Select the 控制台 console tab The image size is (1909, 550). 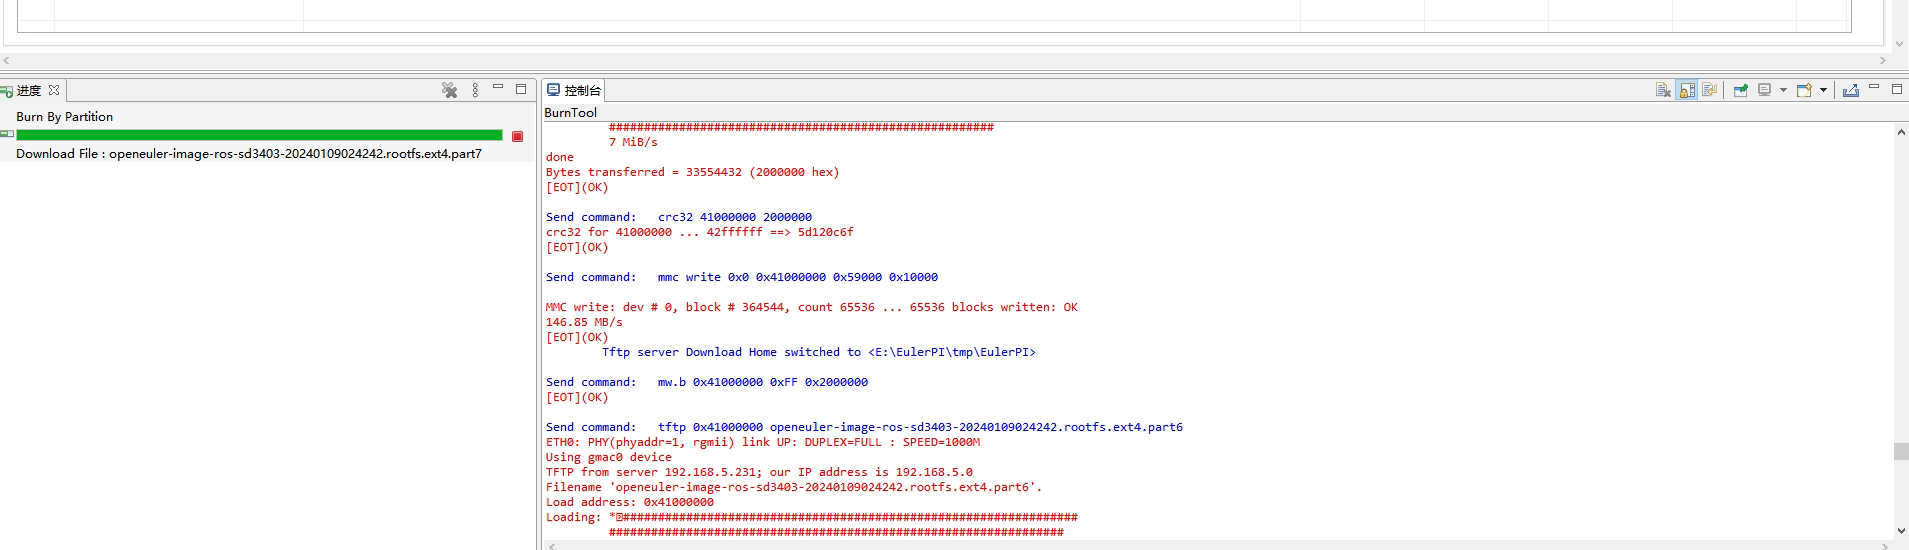pyautogui.click(x=581, y=90)
